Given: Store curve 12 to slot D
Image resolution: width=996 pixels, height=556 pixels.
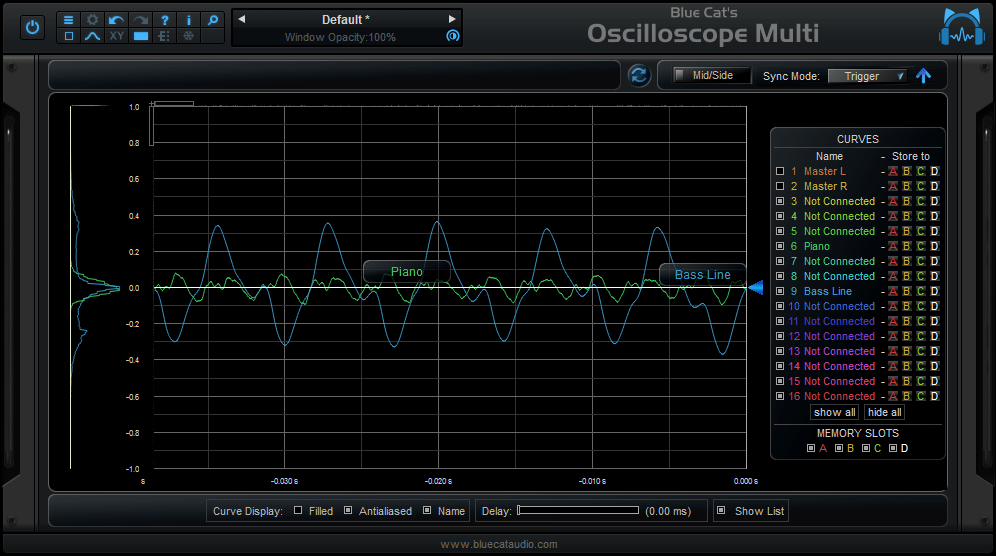Looking at the screenshot, I should tap(934, 336).
